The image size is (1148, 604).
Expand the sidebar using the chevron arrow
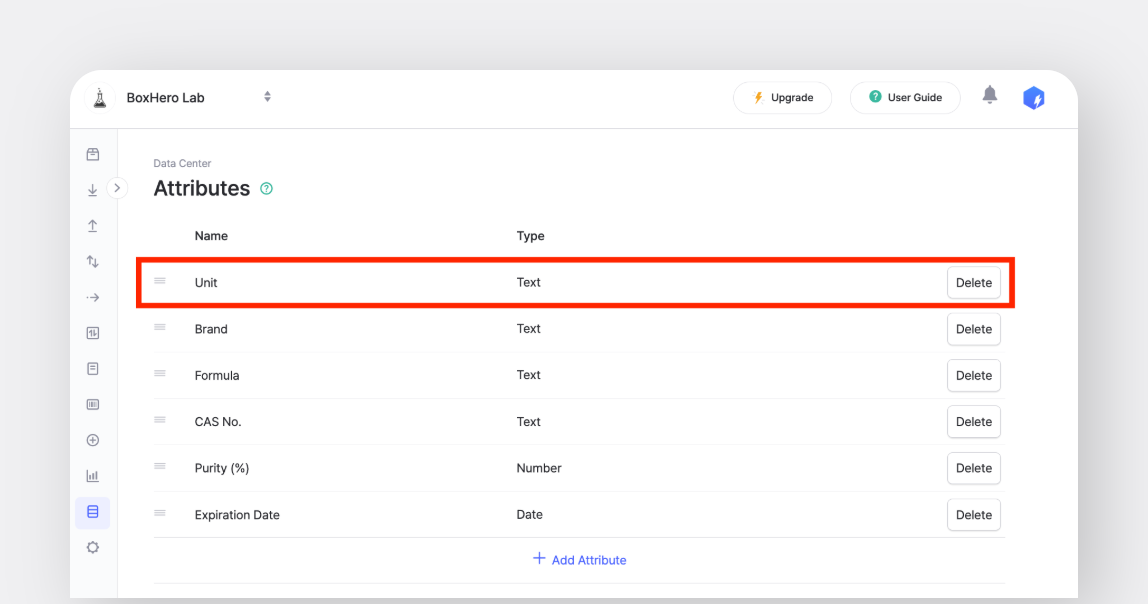point(117,187)
